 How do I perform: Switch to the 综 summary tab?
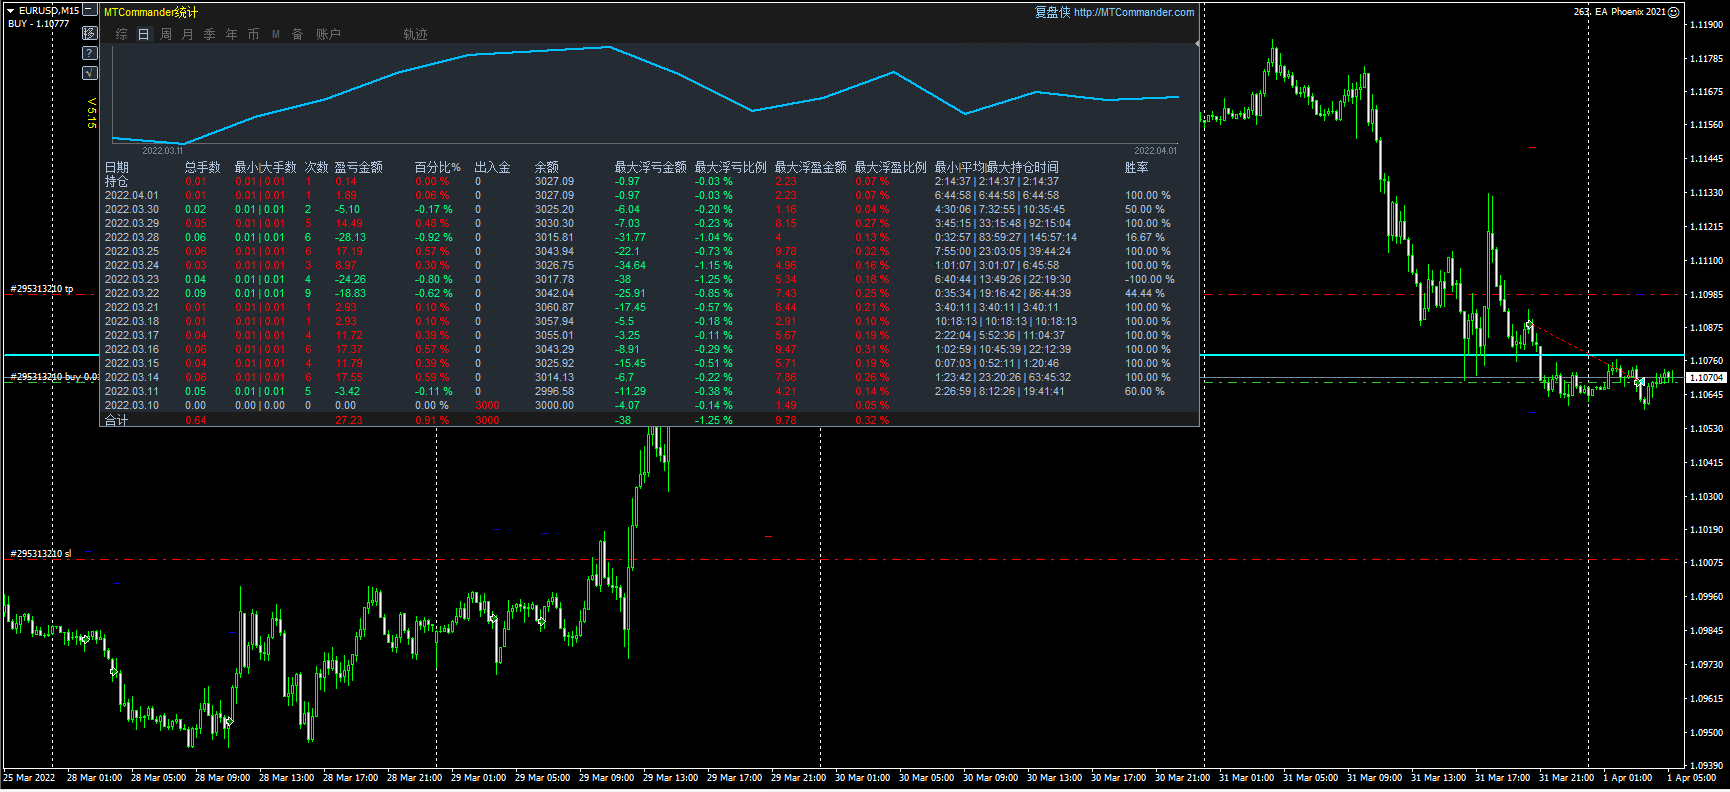pyautogui.click(x=121, y=34)
